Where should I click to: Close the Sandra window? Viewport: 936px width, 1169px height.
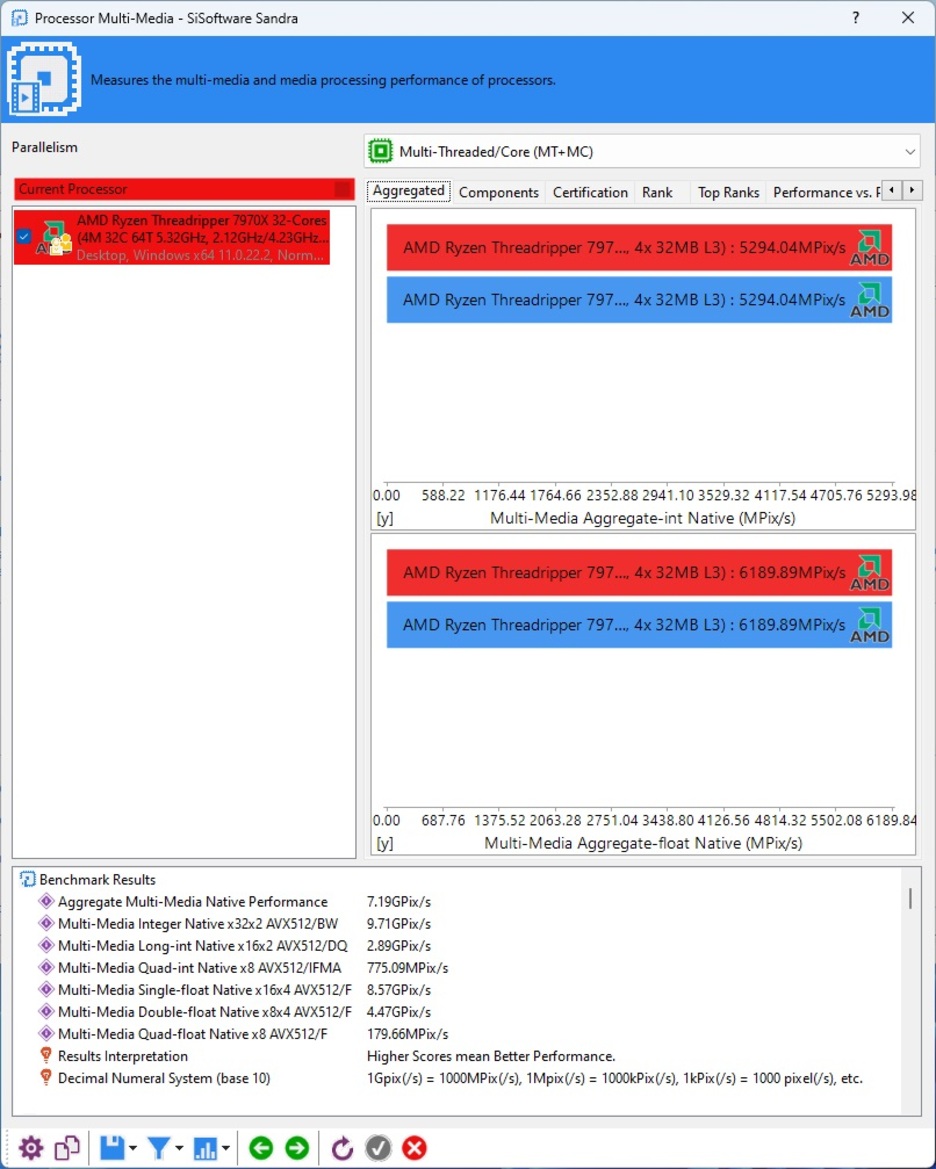(908, 17)
